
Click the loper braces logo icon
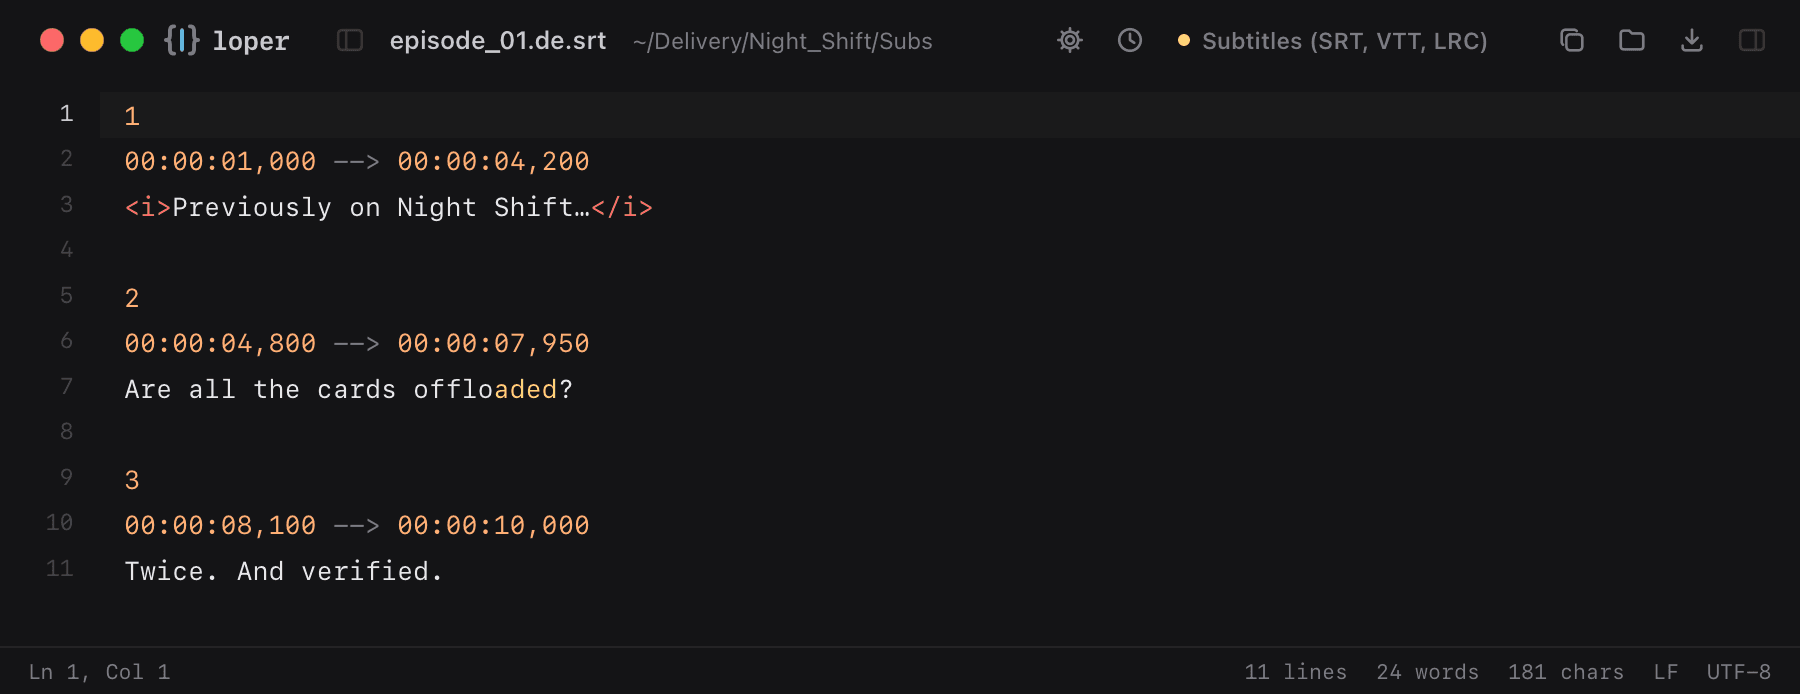coord(182,40)
